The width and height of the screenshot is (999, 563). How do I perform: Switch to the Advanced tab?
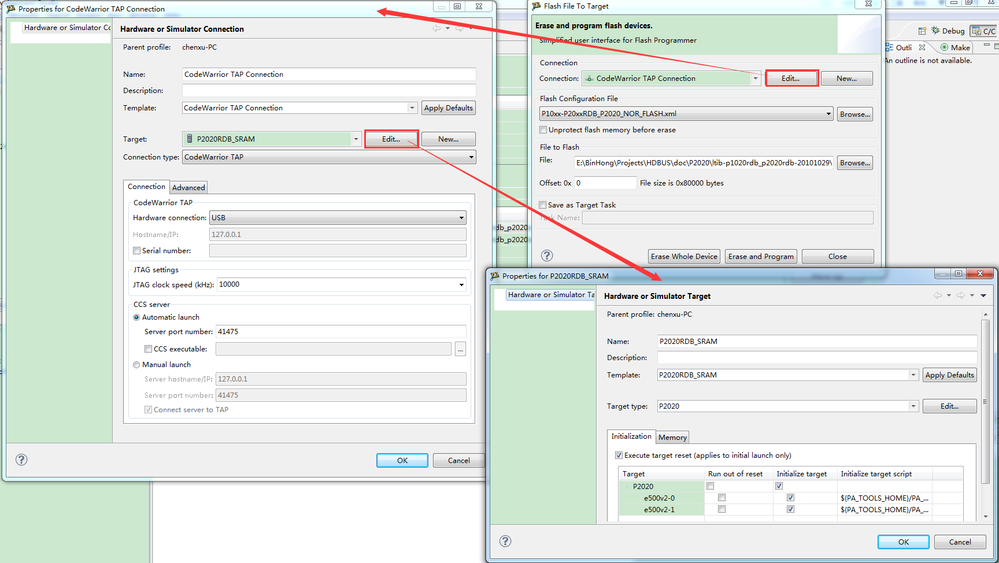(189, 187)
